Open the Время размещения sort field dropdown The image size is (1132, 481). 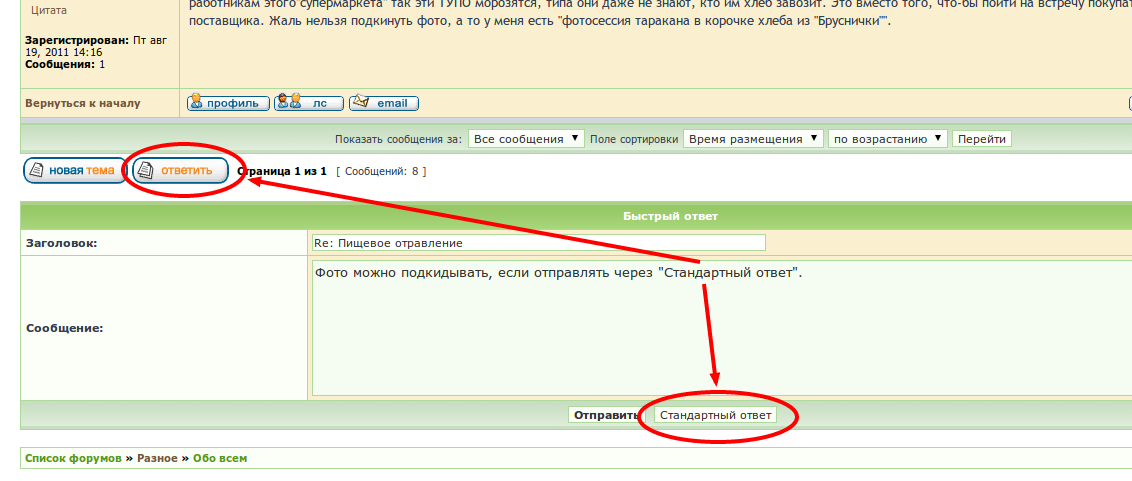754,139
